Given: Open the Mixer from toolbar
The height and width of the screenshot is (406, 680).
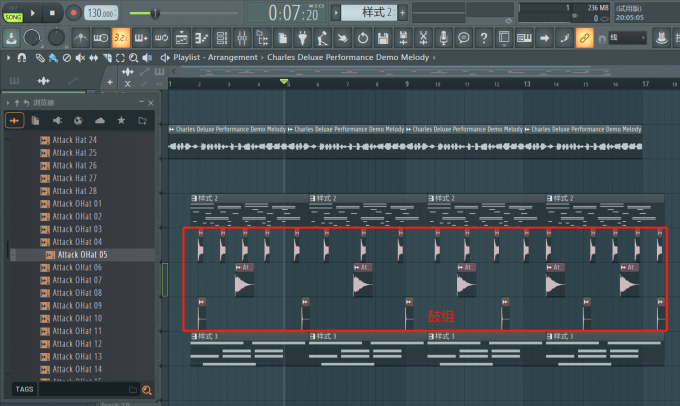Looking at the screenshot, I should [x=242, y=38].
